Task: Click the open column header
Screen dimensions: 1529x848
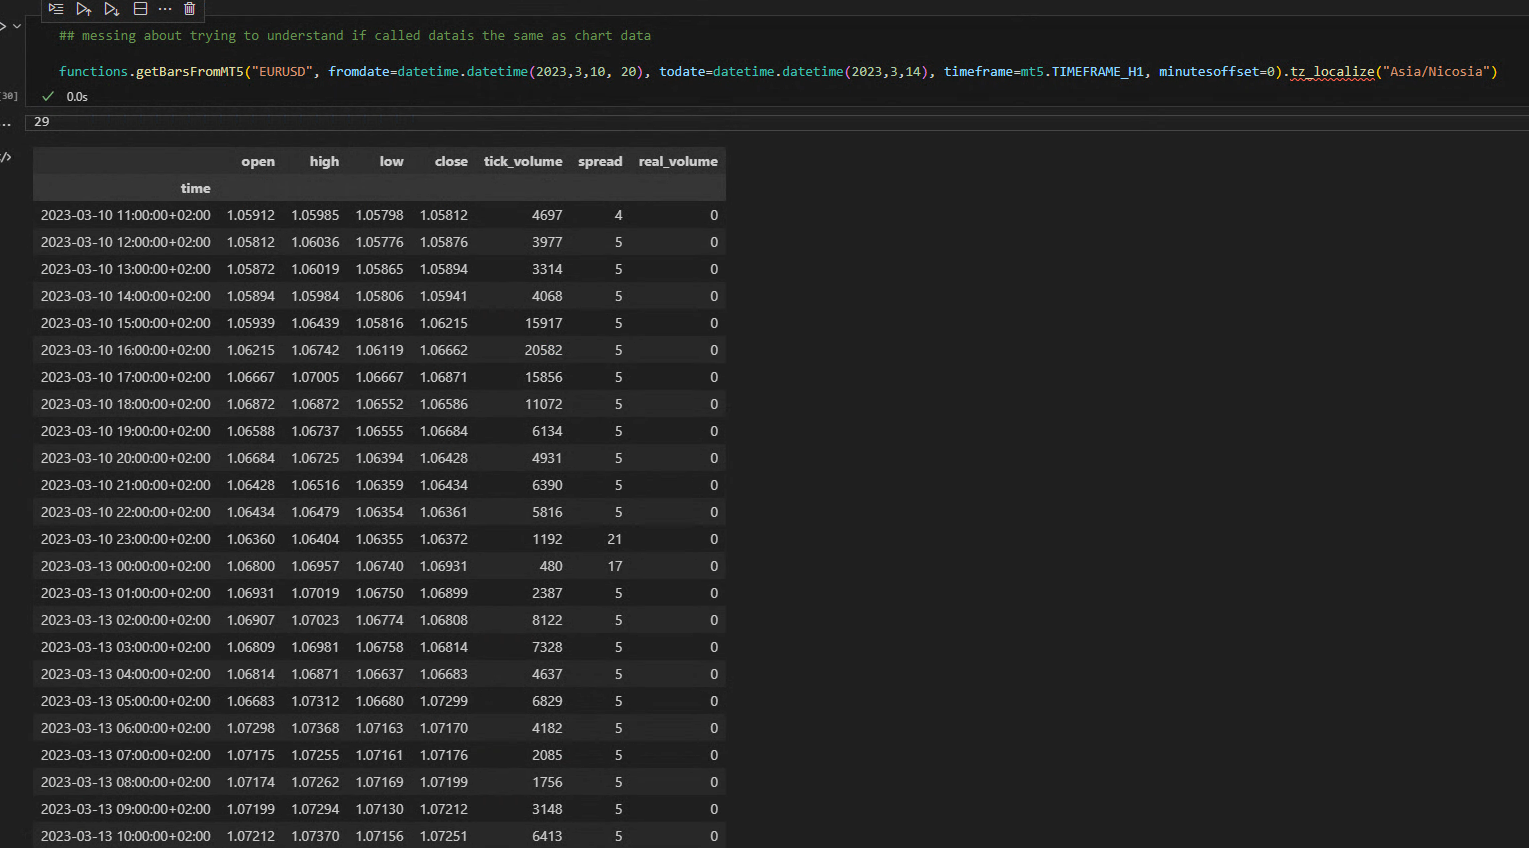Action: [x=258, y=161]
